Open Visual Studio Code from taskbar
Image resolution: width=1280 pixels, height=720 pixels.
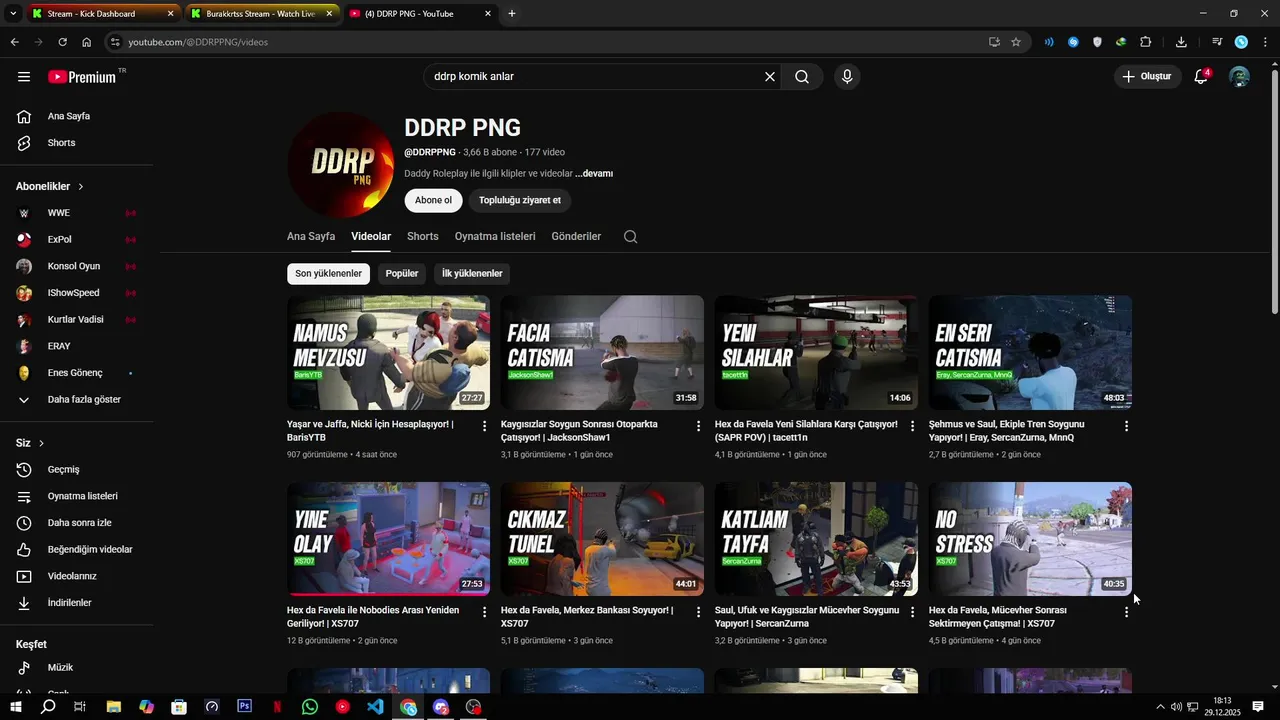375,707
